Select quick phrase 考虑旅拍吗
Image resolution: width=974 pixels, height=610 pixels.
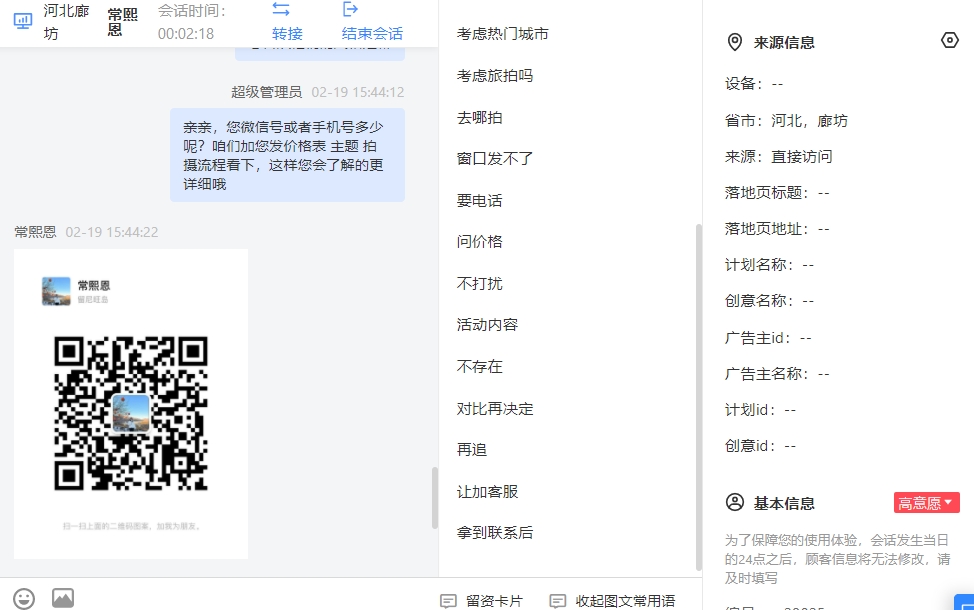click(x=494, y=76)
